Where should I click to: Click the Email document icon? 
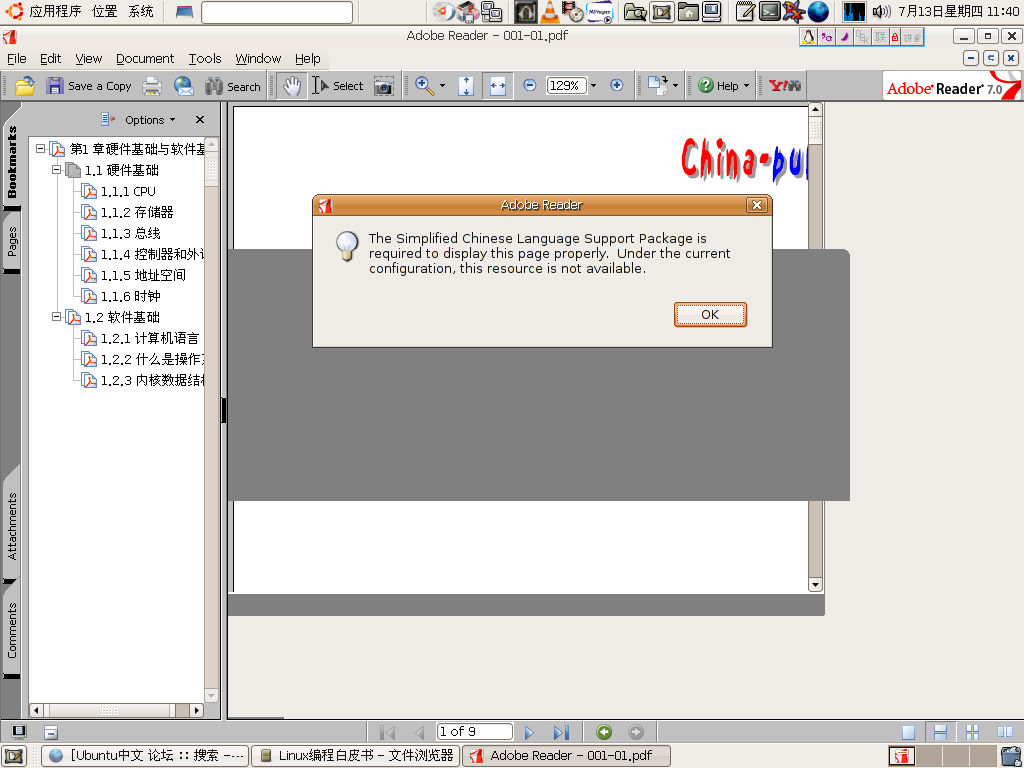point(184,86)
